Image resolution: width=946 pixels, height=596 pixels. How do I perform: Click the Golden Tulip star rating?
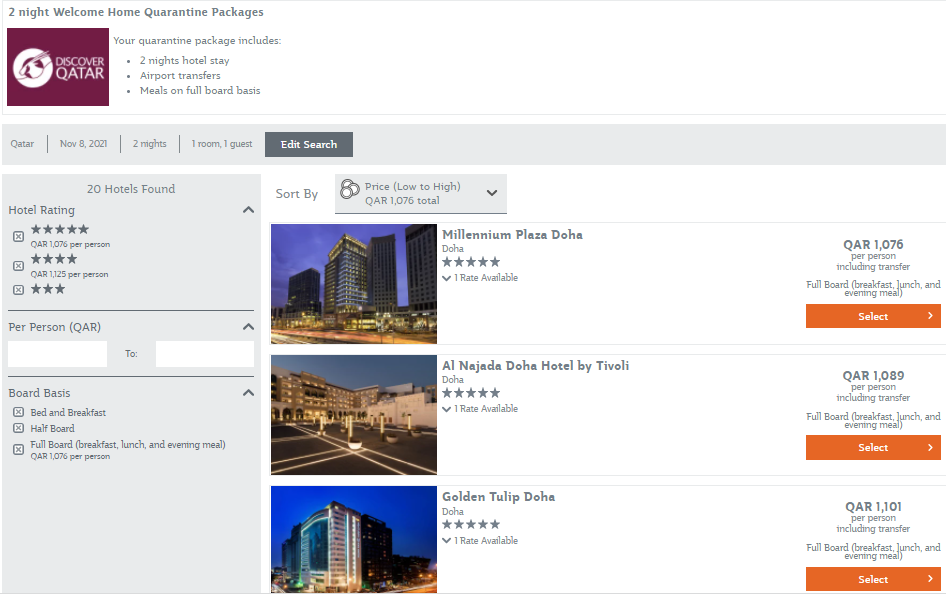click(471, 525)
